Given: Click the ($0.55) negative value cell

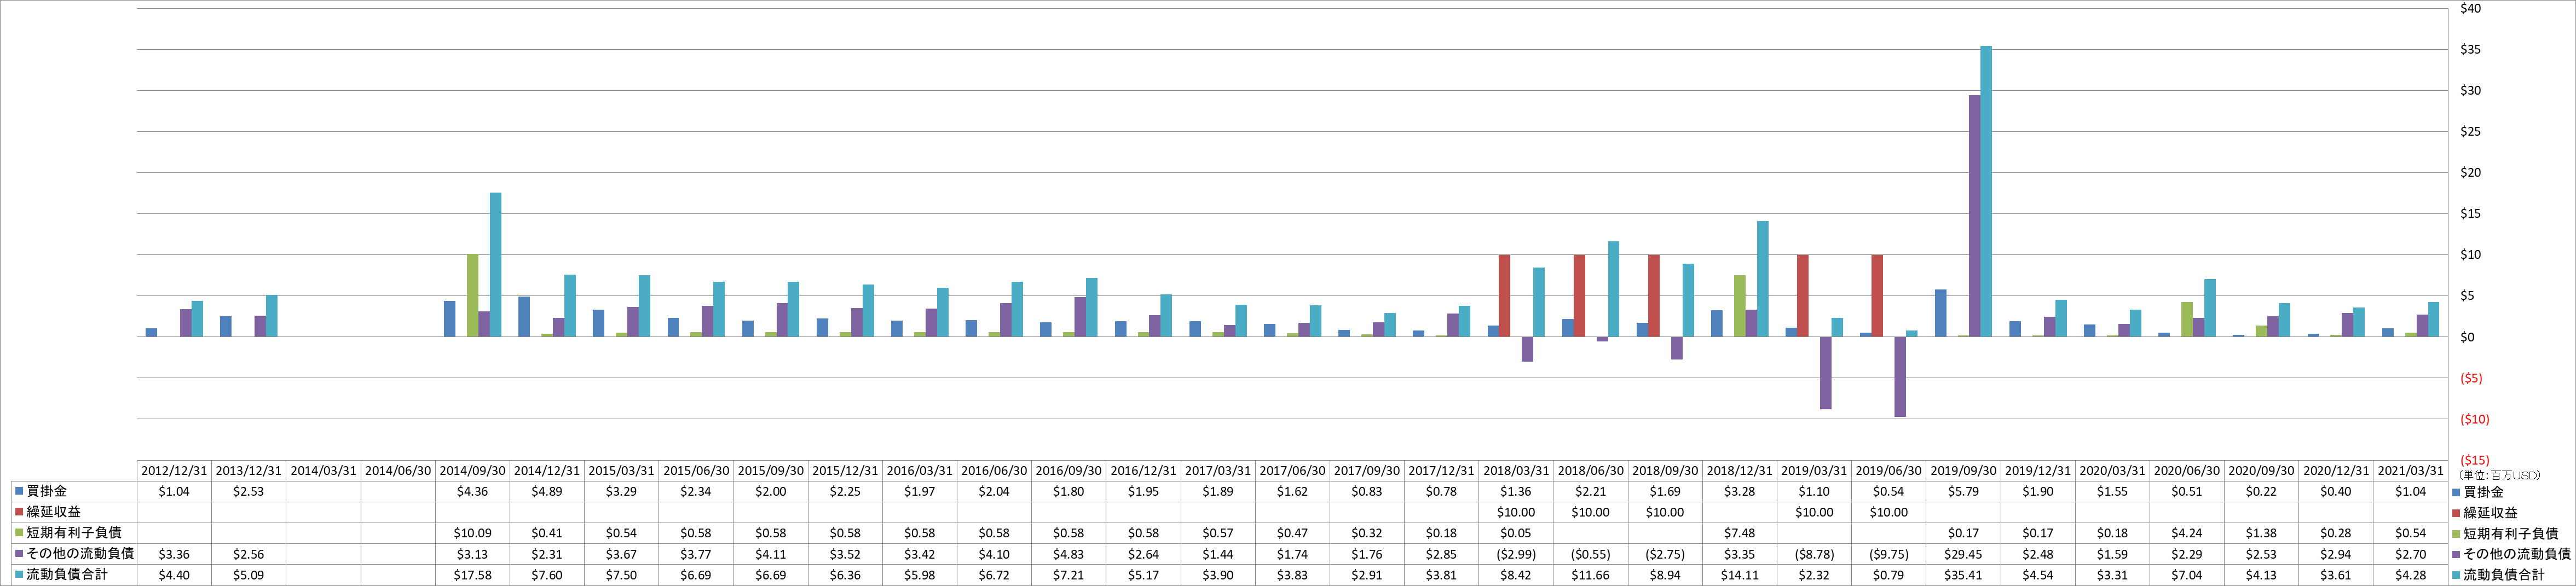Looking at the screenshot, I should point(1590,554).
